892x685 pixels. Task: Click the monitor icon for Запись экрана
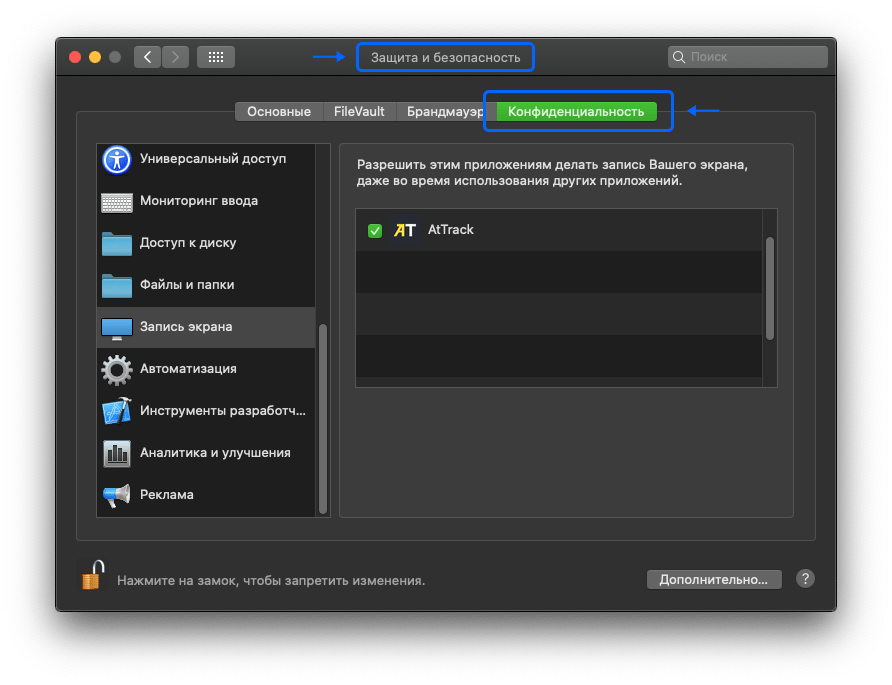117,328
